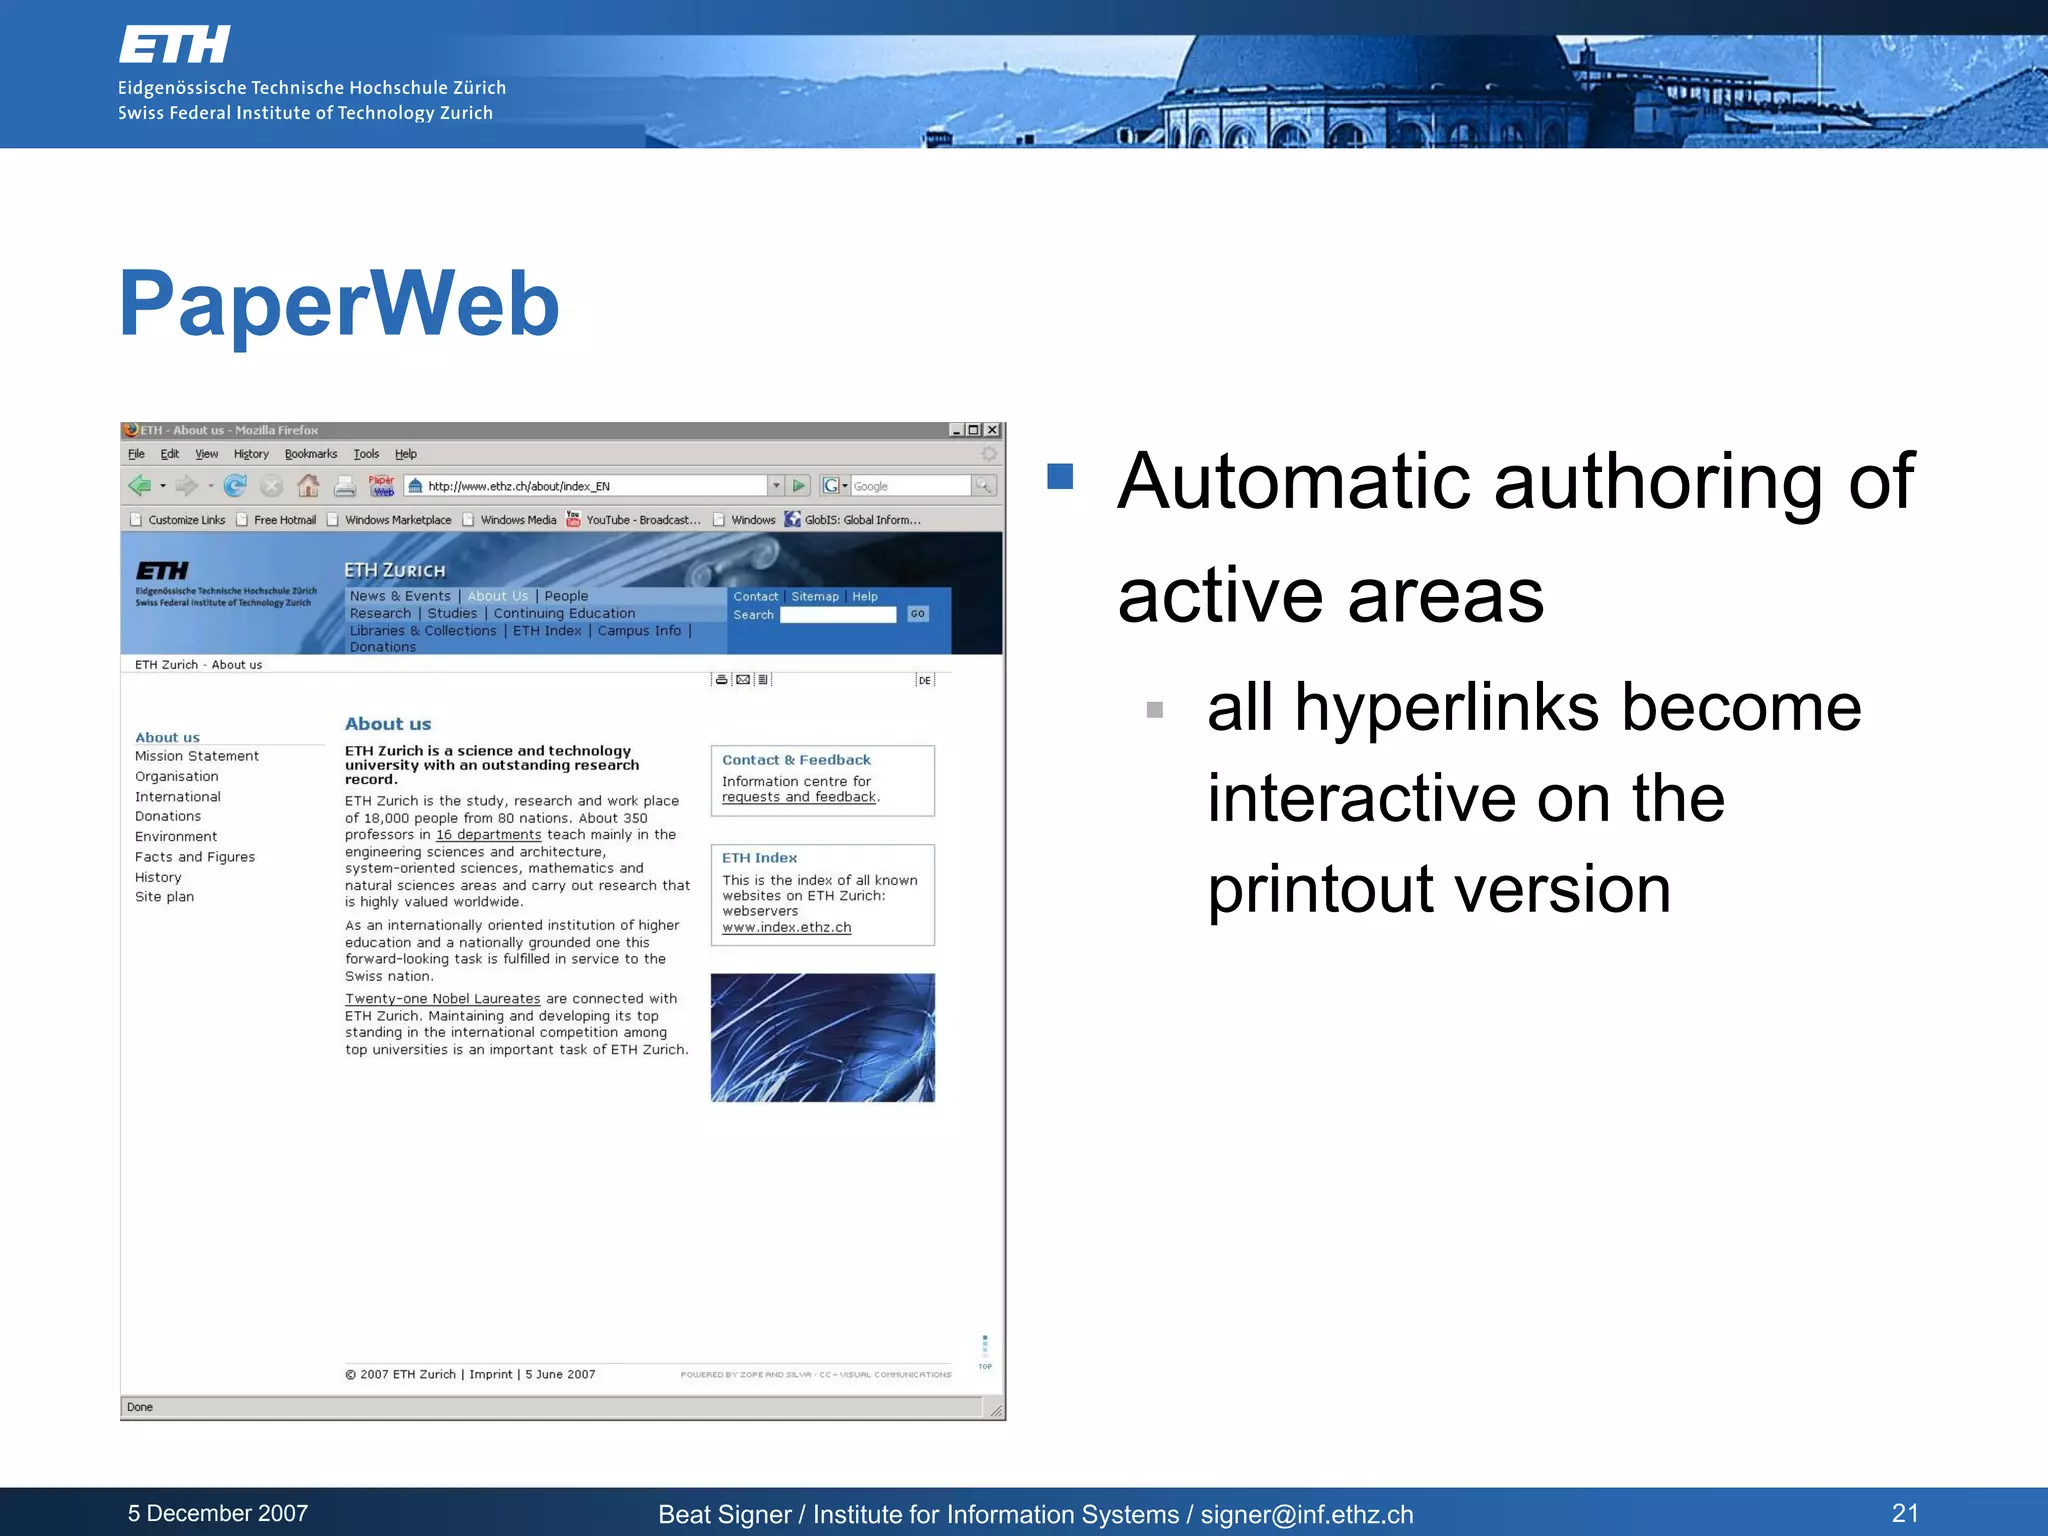Click the requests and feedback link

click(799, 797)
